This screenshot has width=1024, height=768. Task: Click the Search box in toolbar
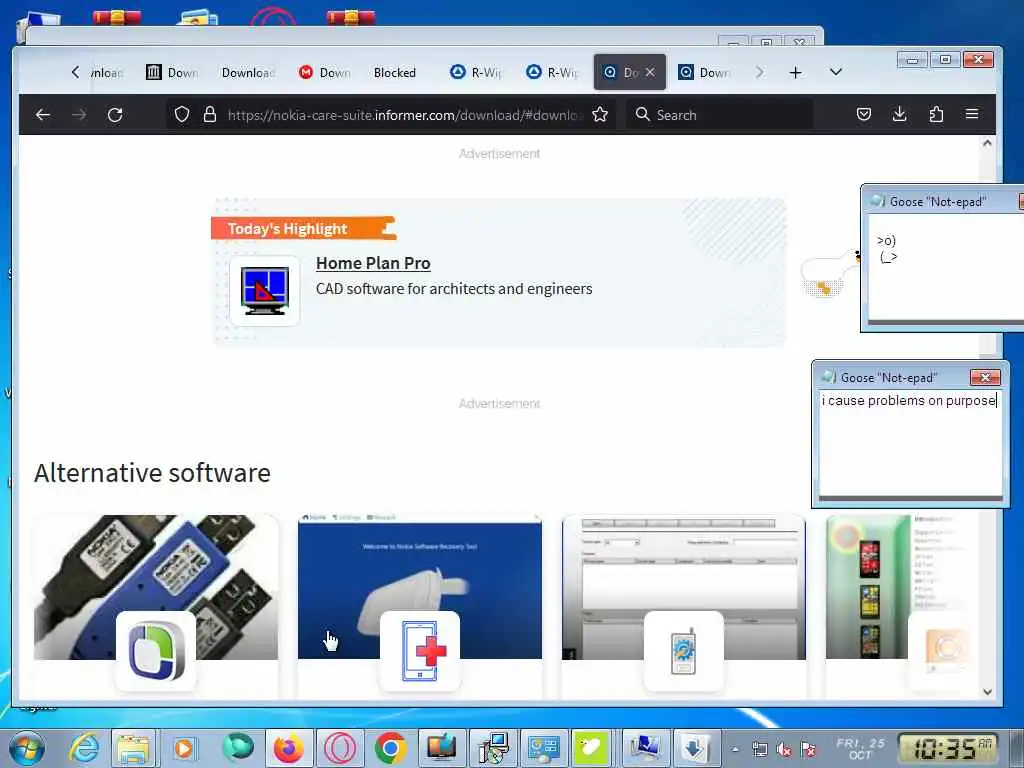pyautogui.click(x=718, y=115)
